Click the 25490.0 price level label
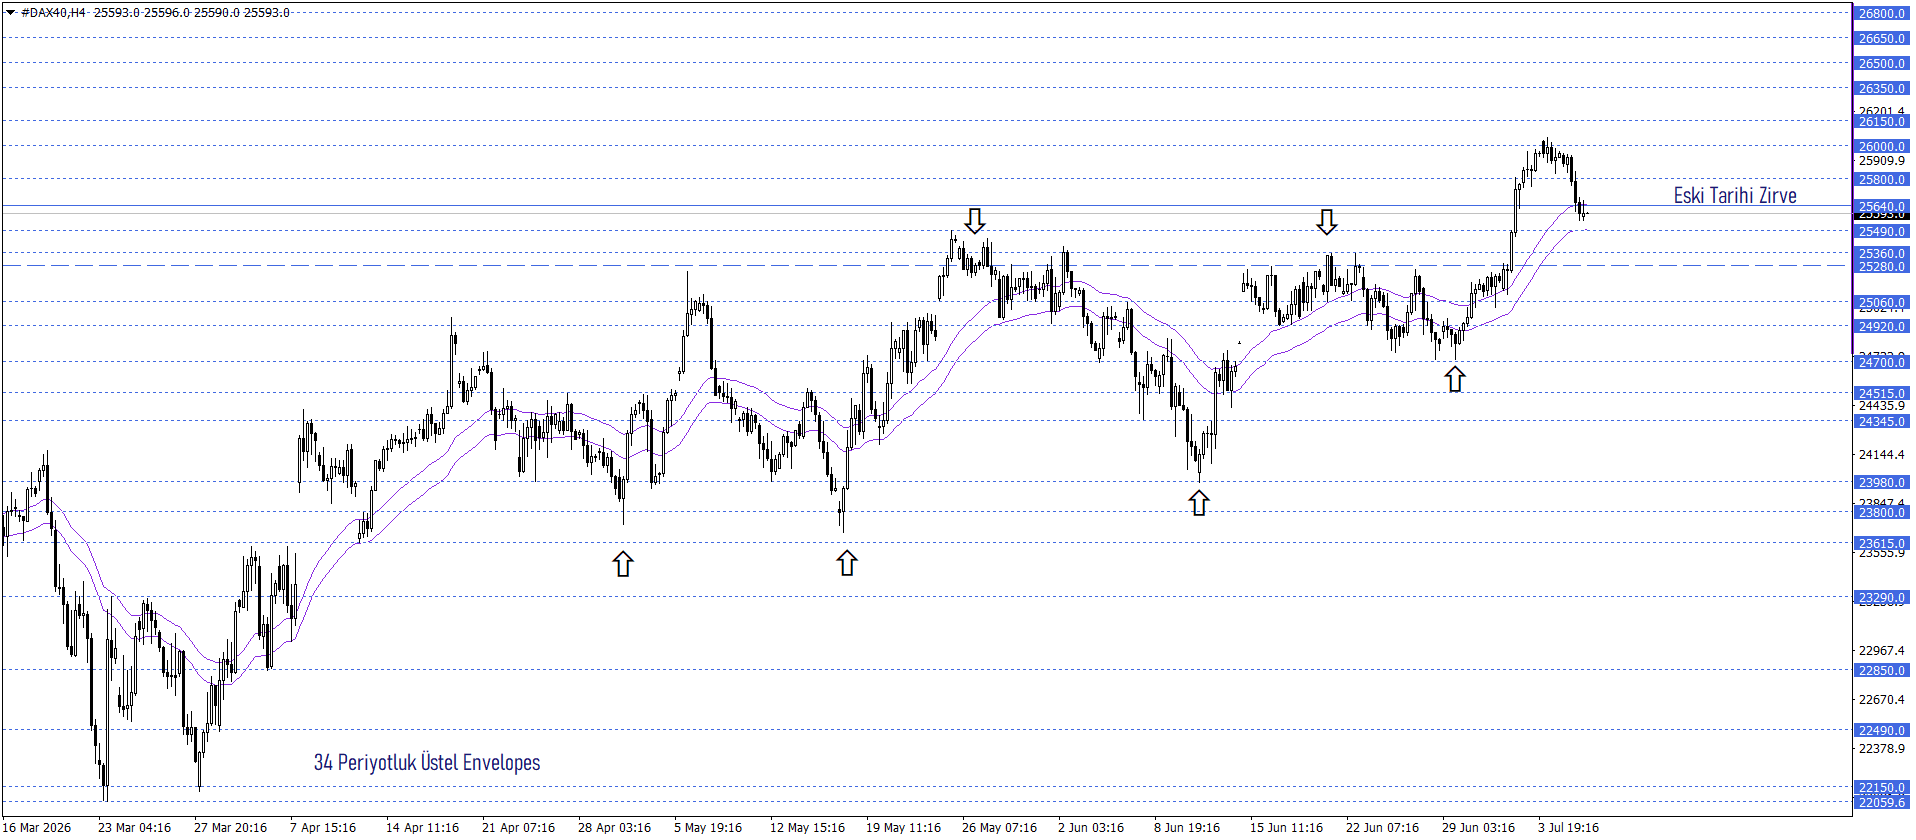 [1881, 231]
